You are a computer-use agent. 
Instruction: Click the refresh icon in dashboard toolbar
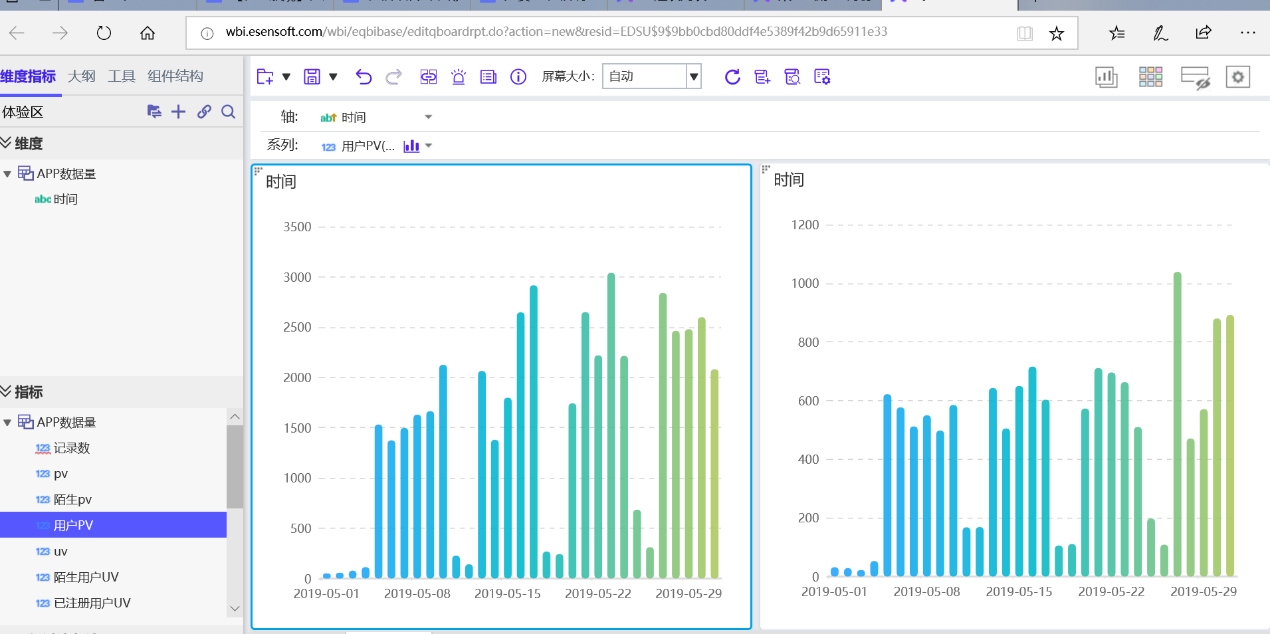732,77
